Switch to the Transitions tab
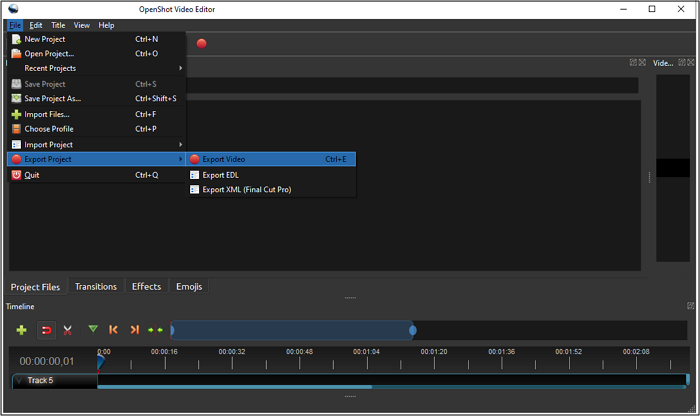The image size is (700, 416). point(96,287)
